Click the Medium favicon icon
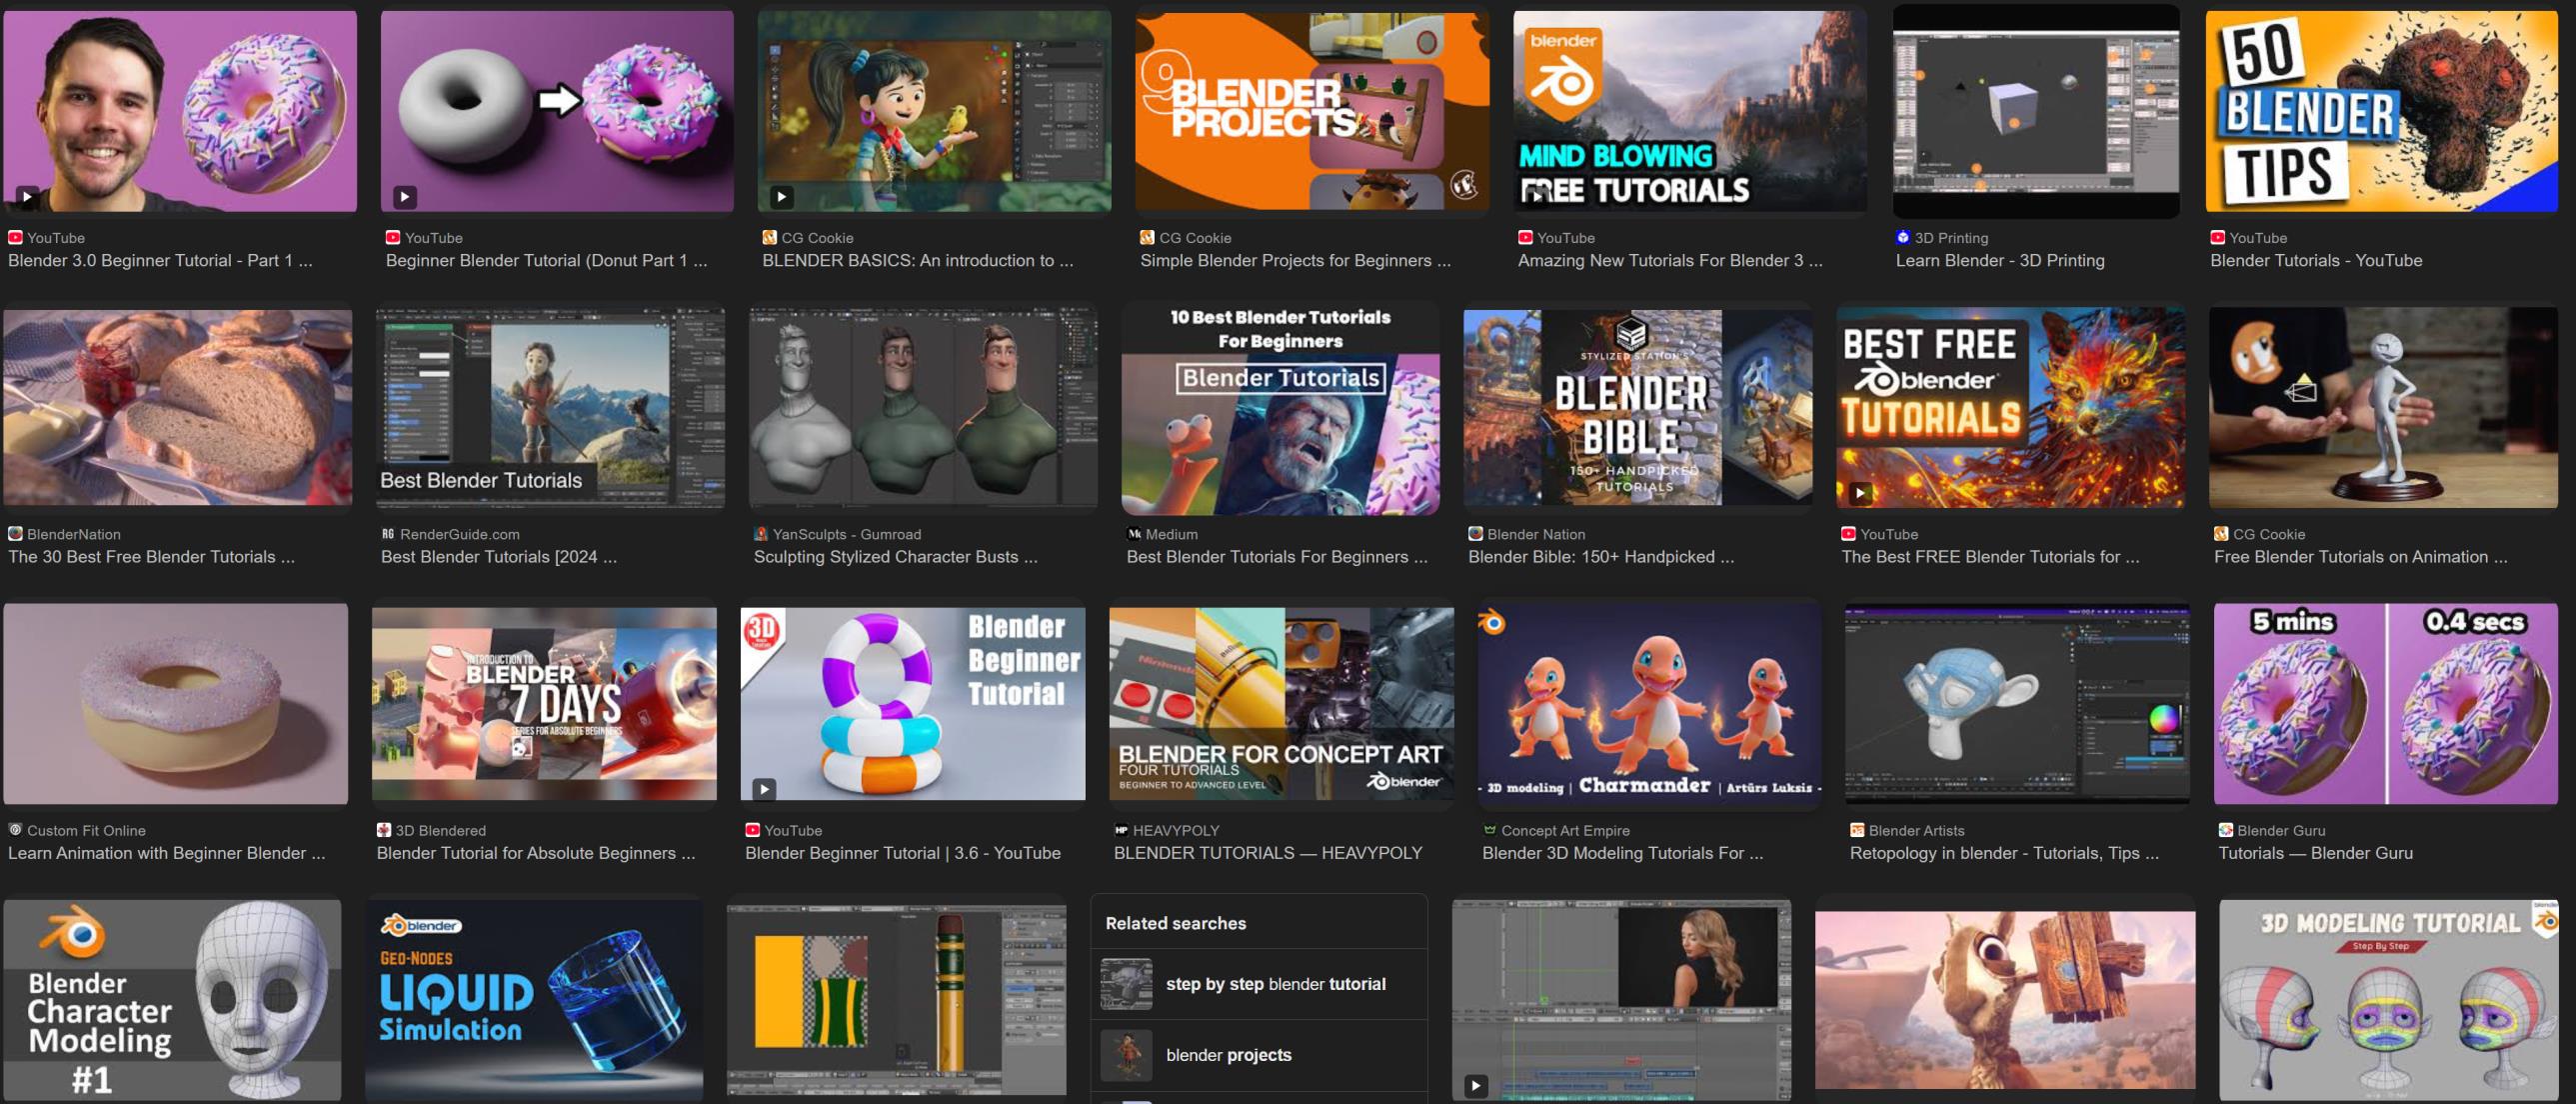Screen dimensions: 2576x1104 [1134, 534]
